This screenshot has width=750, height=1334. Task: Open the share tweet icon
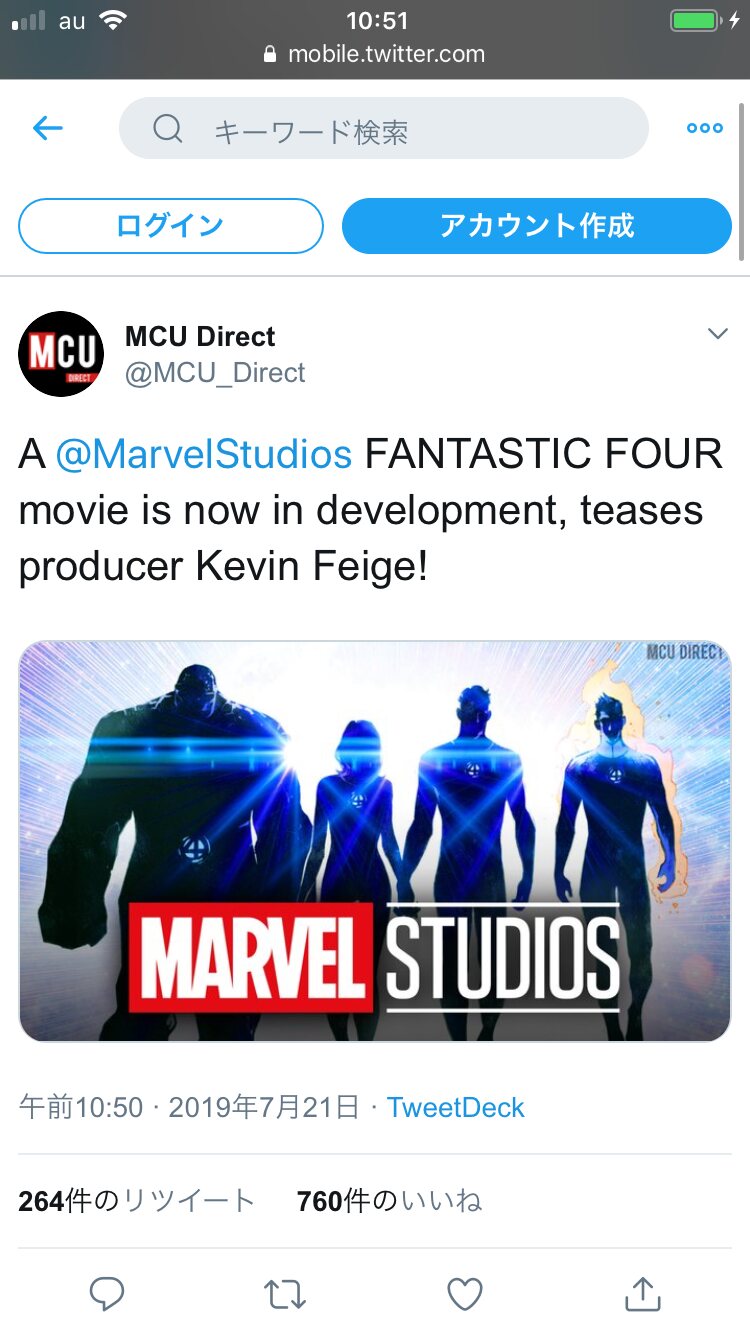[x=642, y=1293]
